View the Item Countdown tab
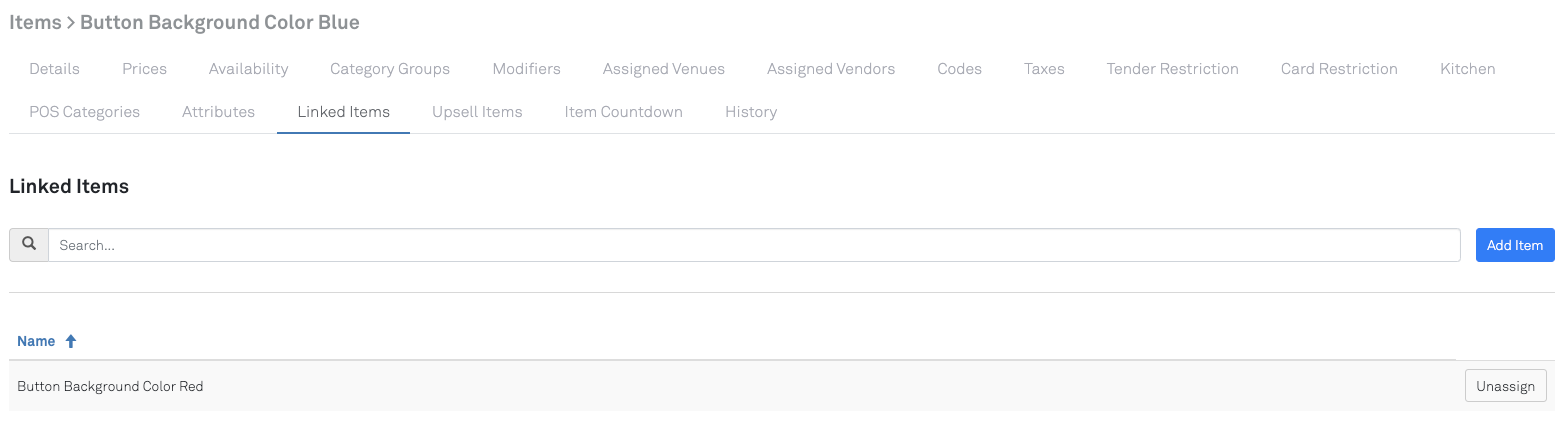The width and height of the screenshot is (1565, 429). click(623, 112)
